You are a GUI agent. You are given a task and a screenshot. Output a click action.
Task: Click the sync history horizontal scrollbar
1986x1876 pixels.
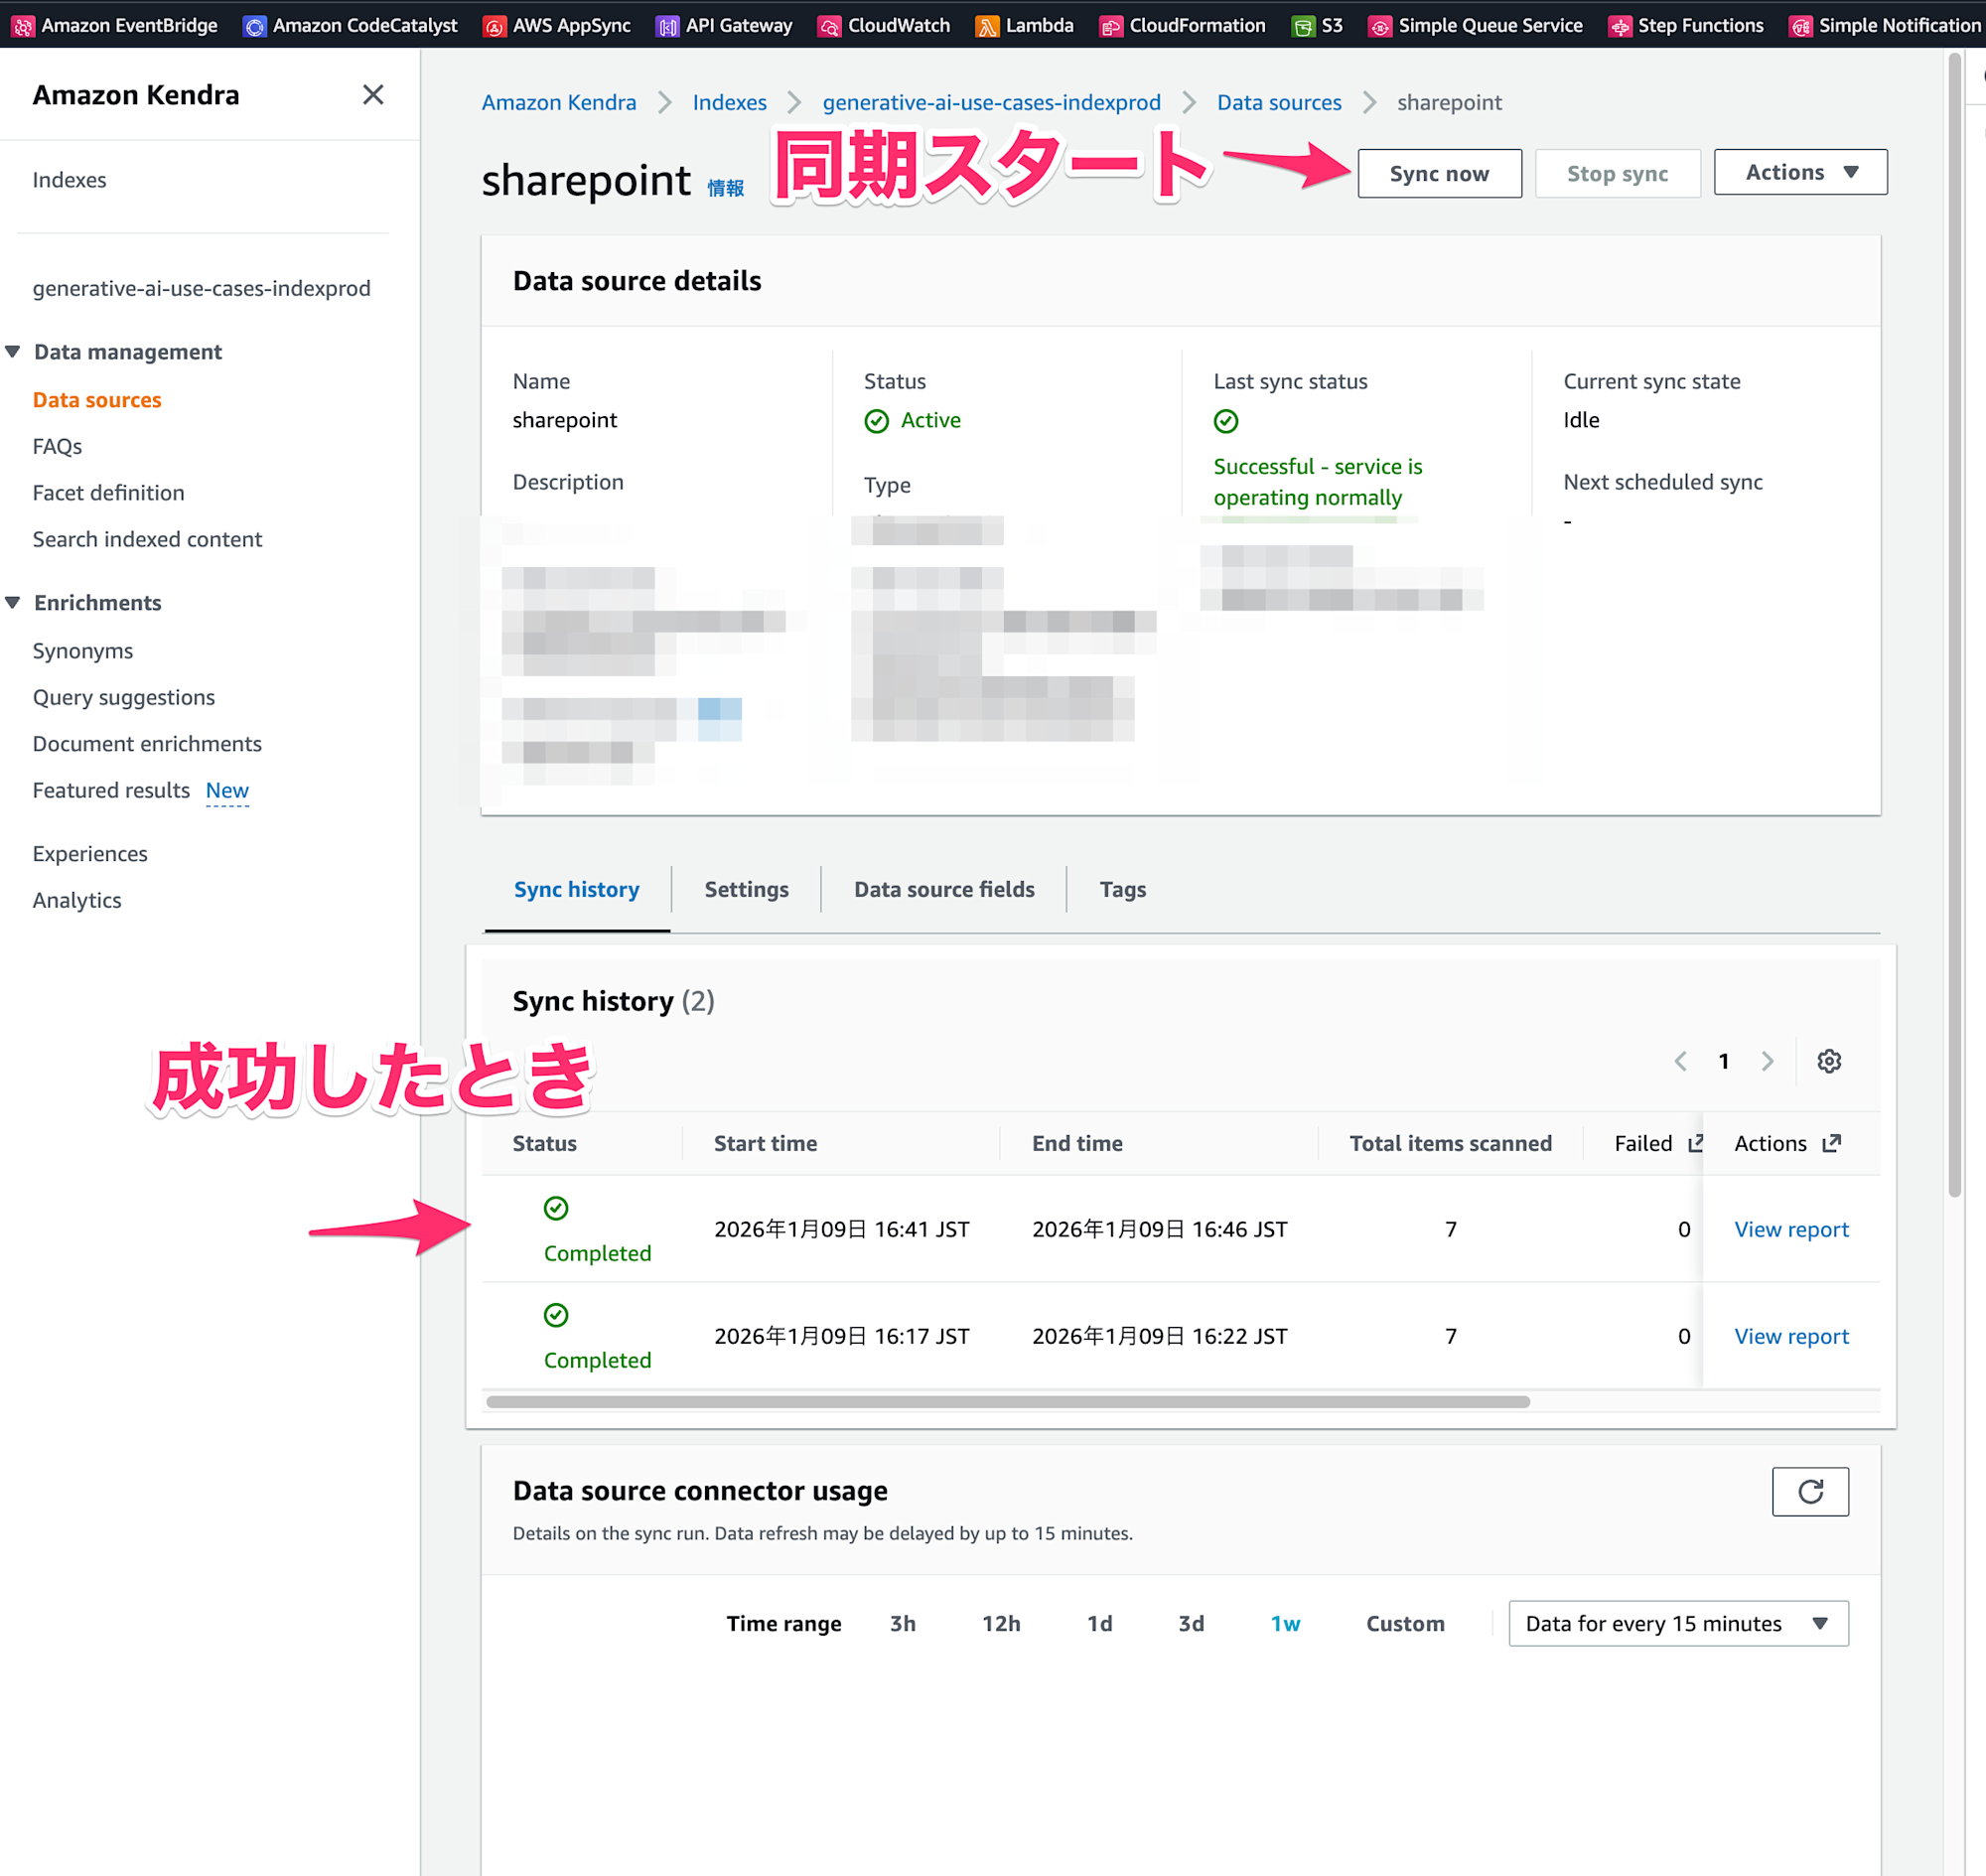1007,1402
